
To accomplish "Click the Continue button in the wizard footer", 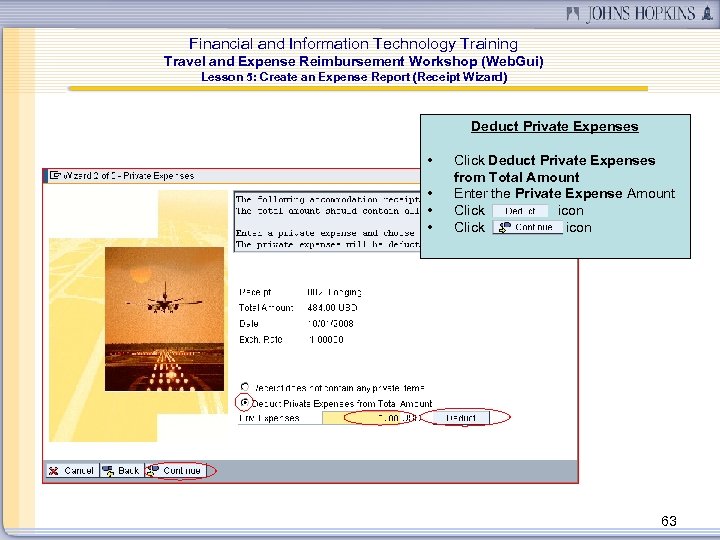I will coord(176,471).
